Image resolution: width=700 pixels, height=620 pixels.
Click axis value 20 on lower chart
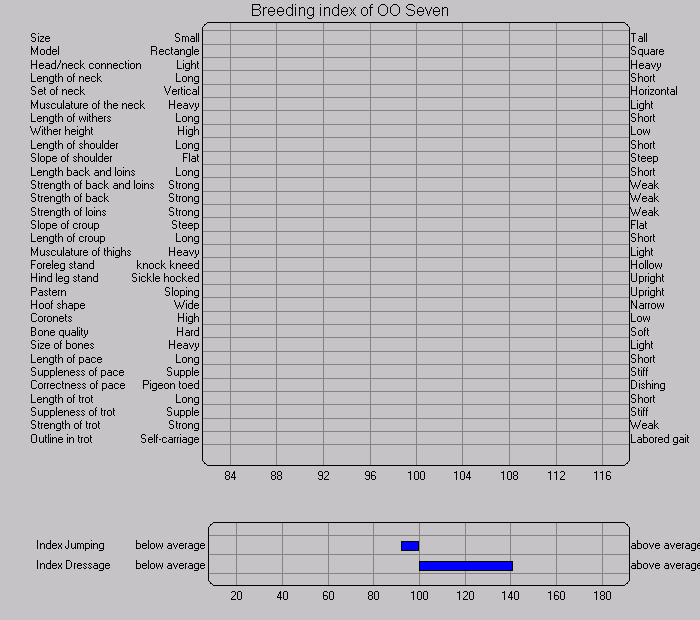tap(237, 596)
